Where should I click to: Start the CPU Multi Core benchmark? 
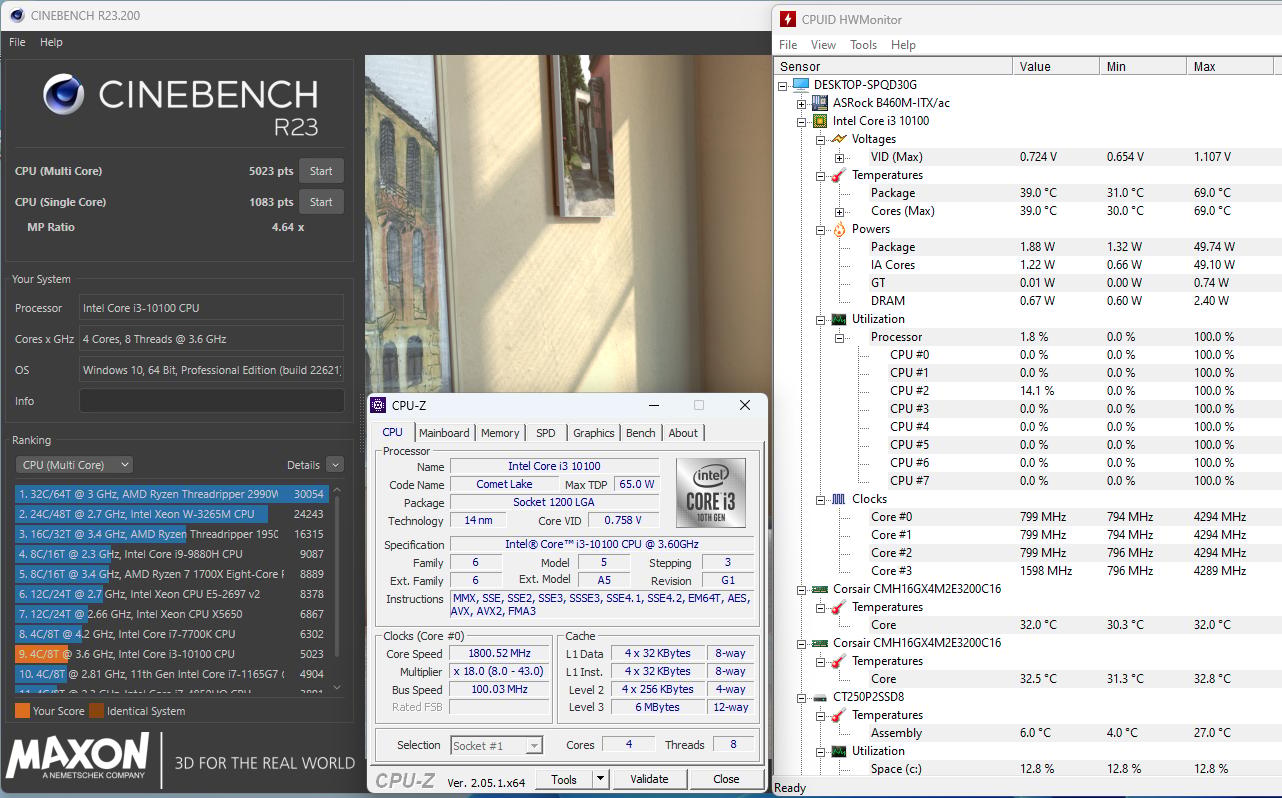321,171
